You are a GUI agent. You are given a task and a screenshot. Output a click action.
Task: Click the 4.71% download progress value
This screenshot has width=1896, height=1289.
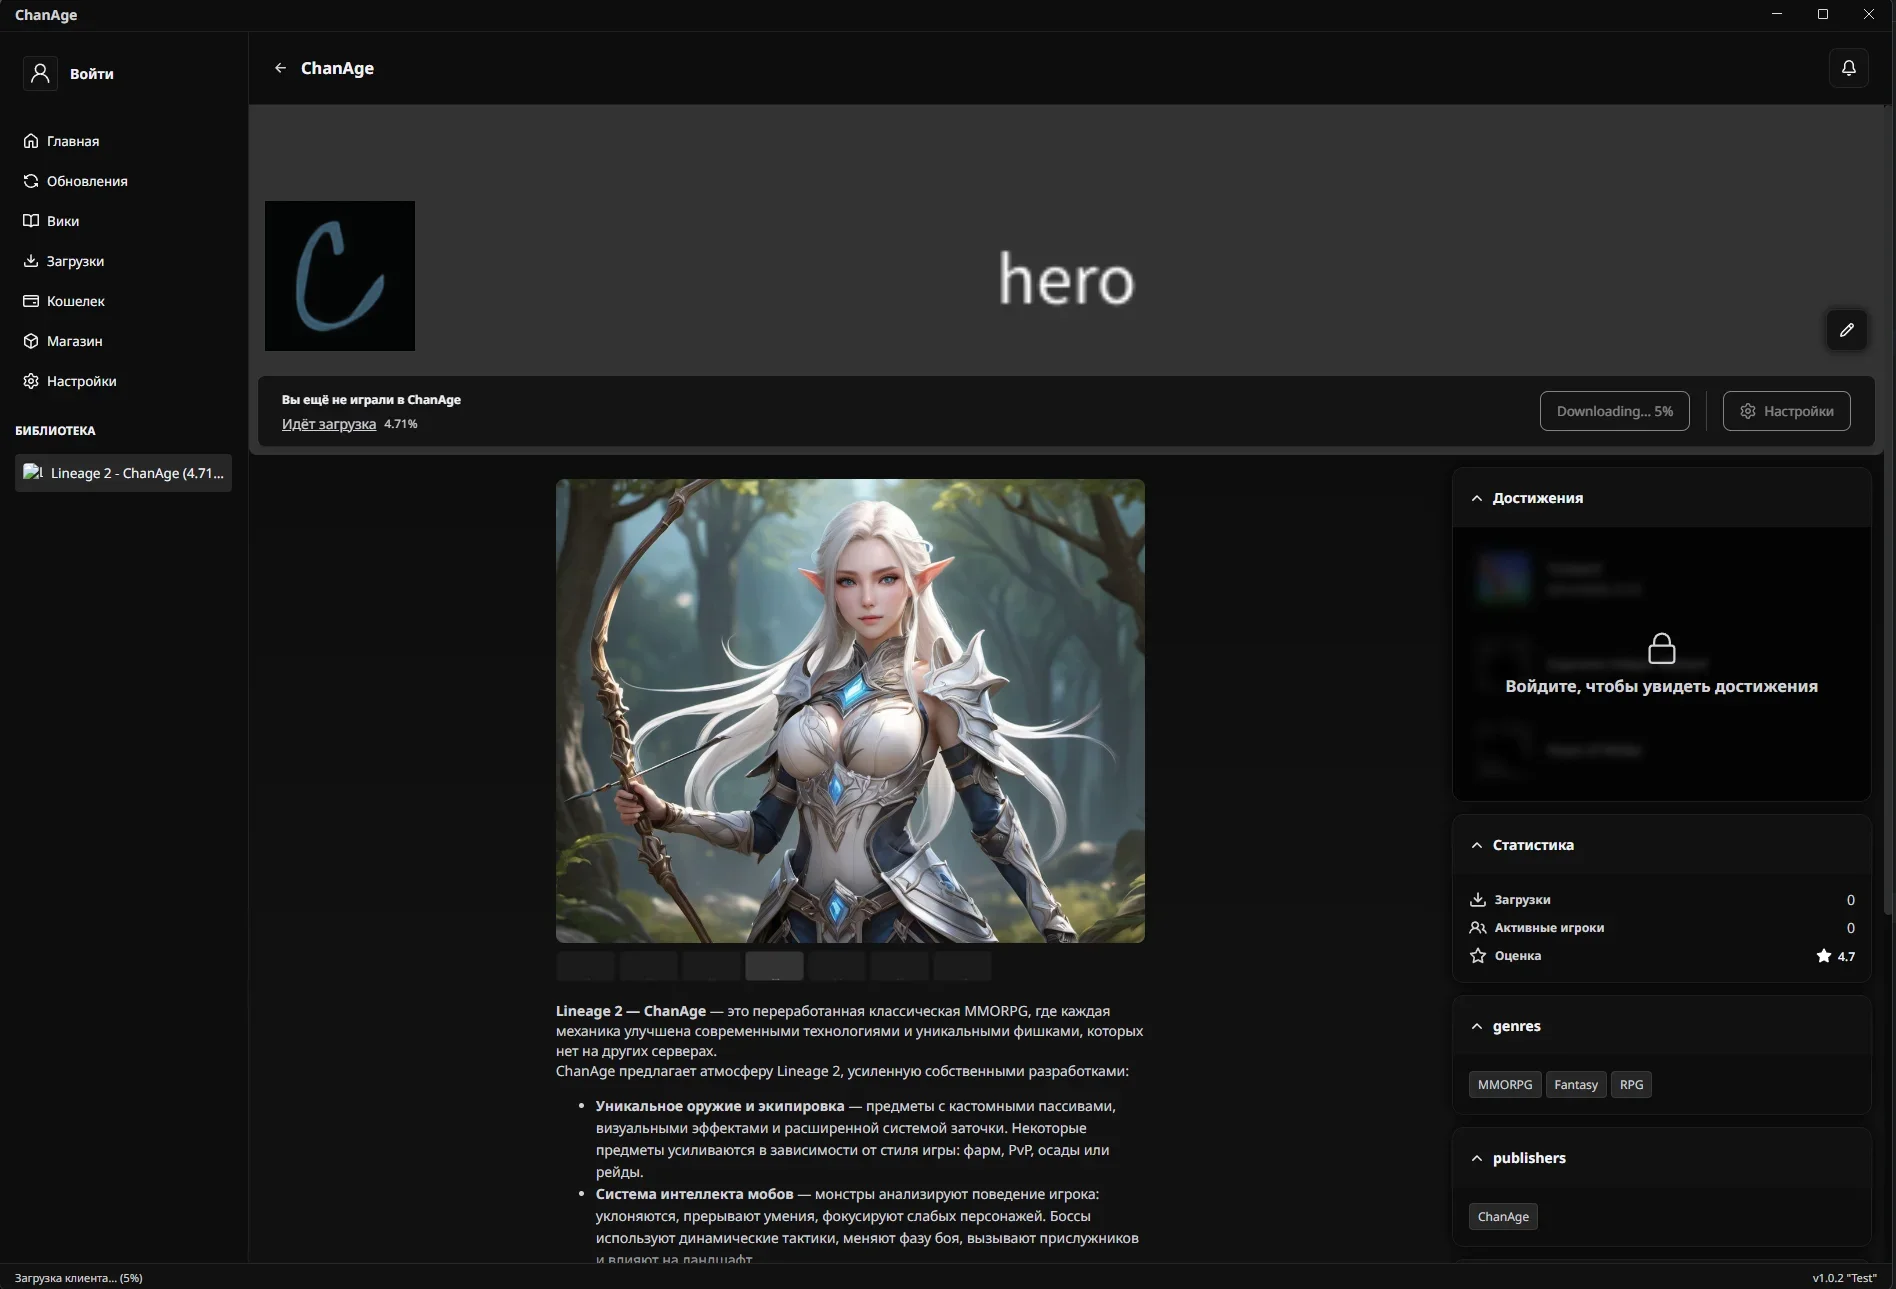tap(401, 424)
